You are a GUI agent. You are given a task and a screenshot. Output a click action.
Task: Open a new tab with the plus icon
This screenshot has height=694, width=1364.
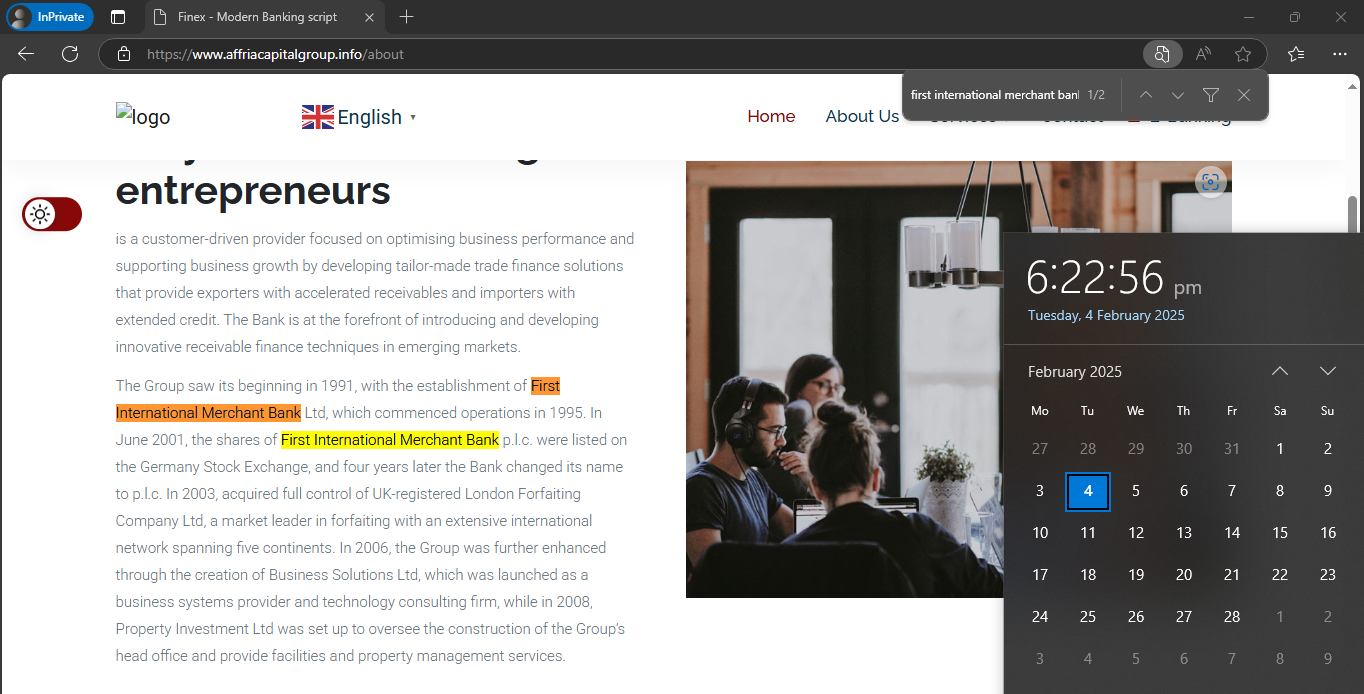tap(406, 17)
